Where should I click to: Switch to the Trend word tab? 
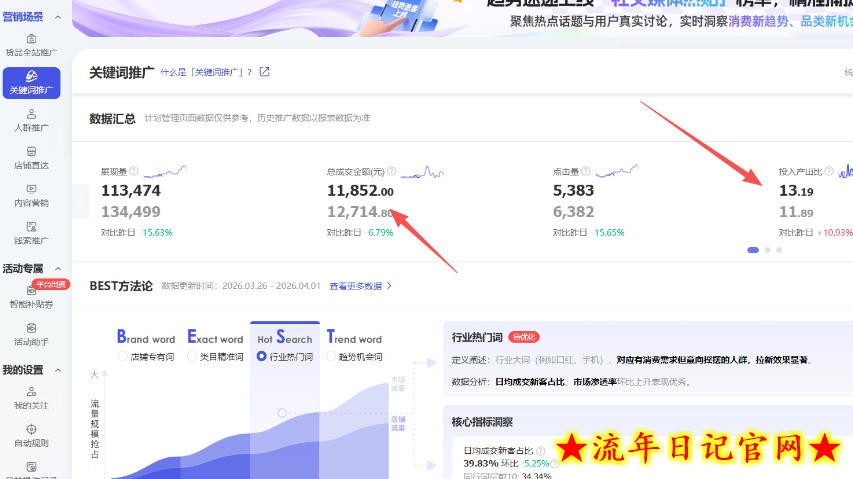[354, 337]
